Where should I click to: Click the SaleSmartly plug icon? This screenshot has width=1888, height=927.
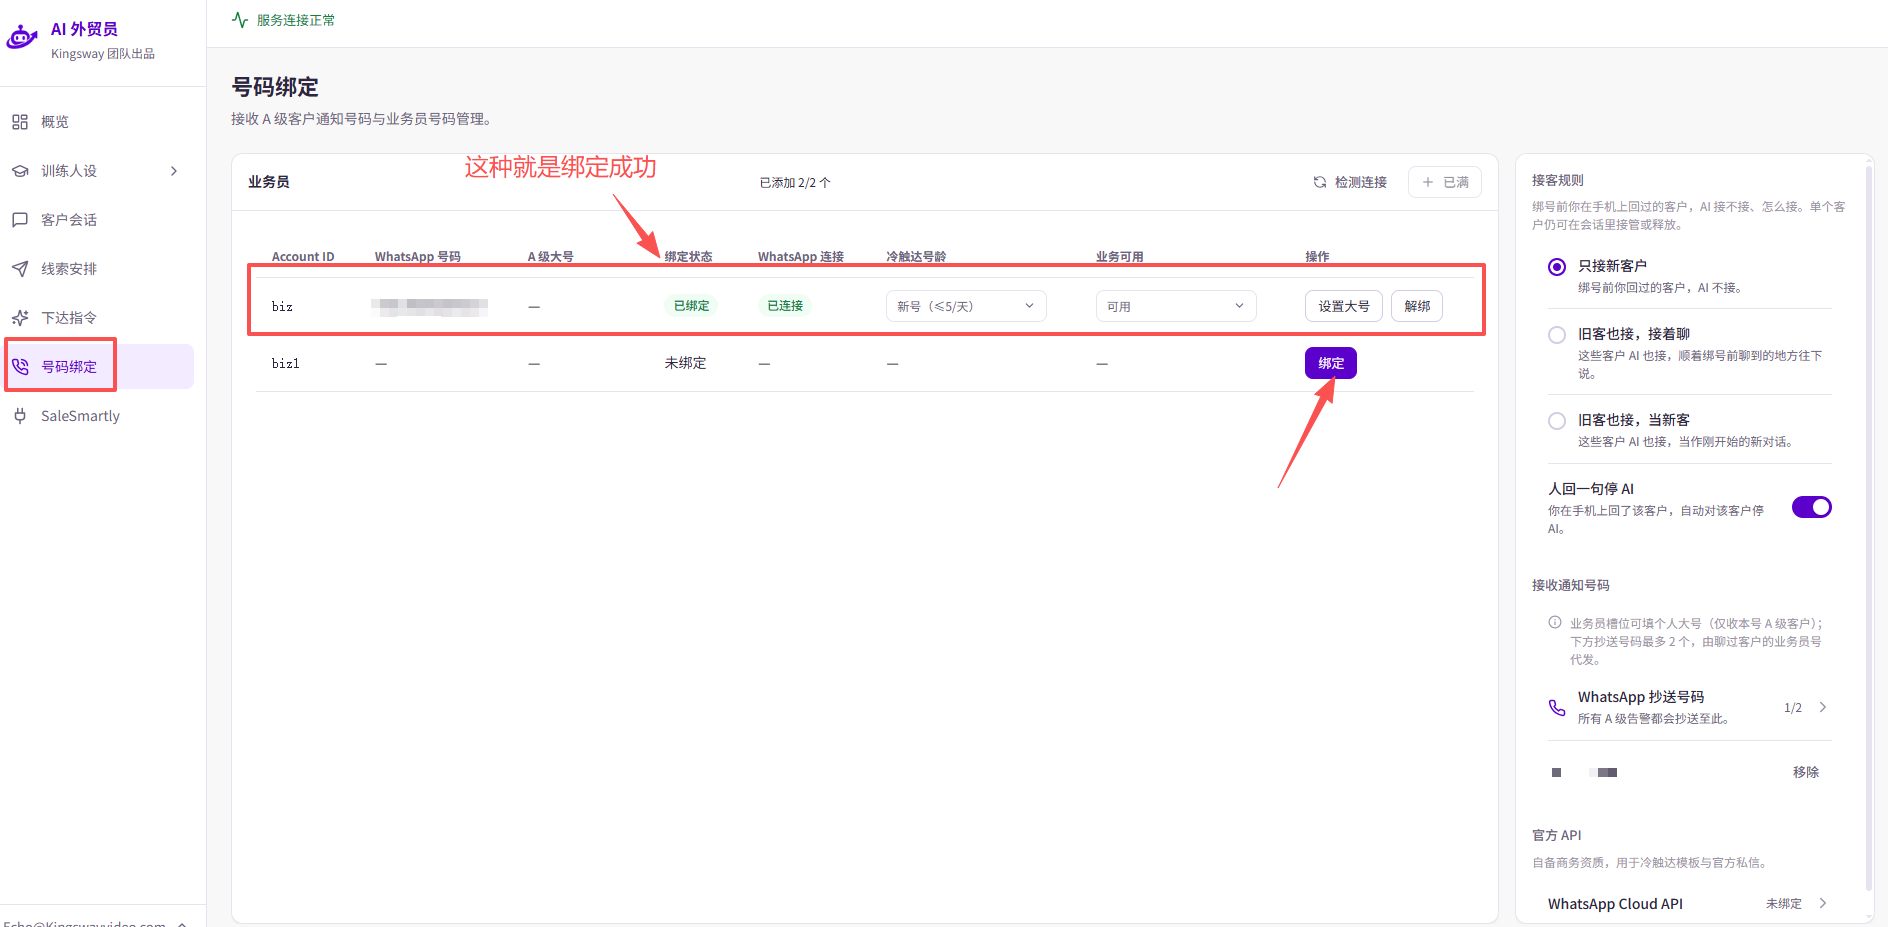(20, 416)
